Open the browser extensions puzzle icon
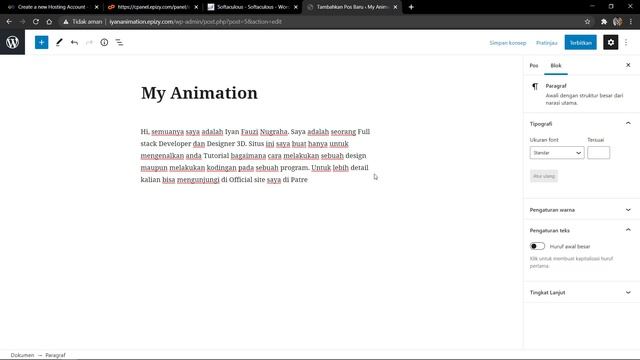 (x=604, y=22)
